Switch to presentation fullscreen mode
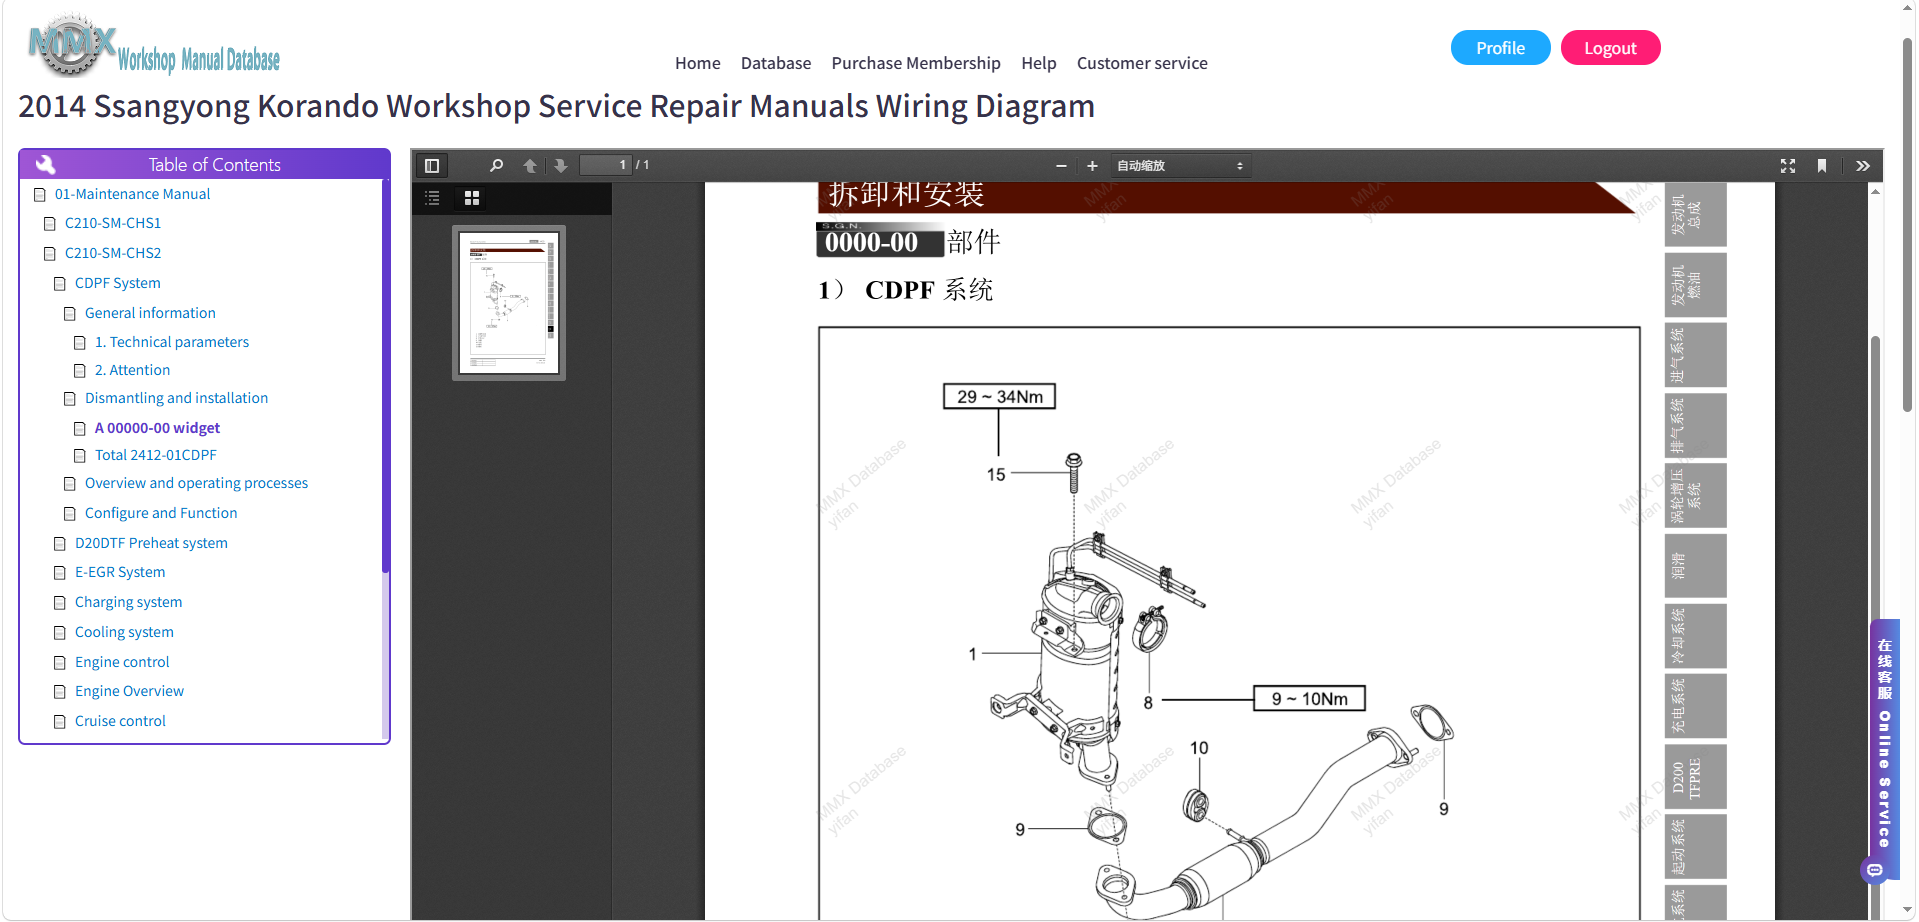This screenshot has height=922, width=1919. click(x=1788, y=166)
